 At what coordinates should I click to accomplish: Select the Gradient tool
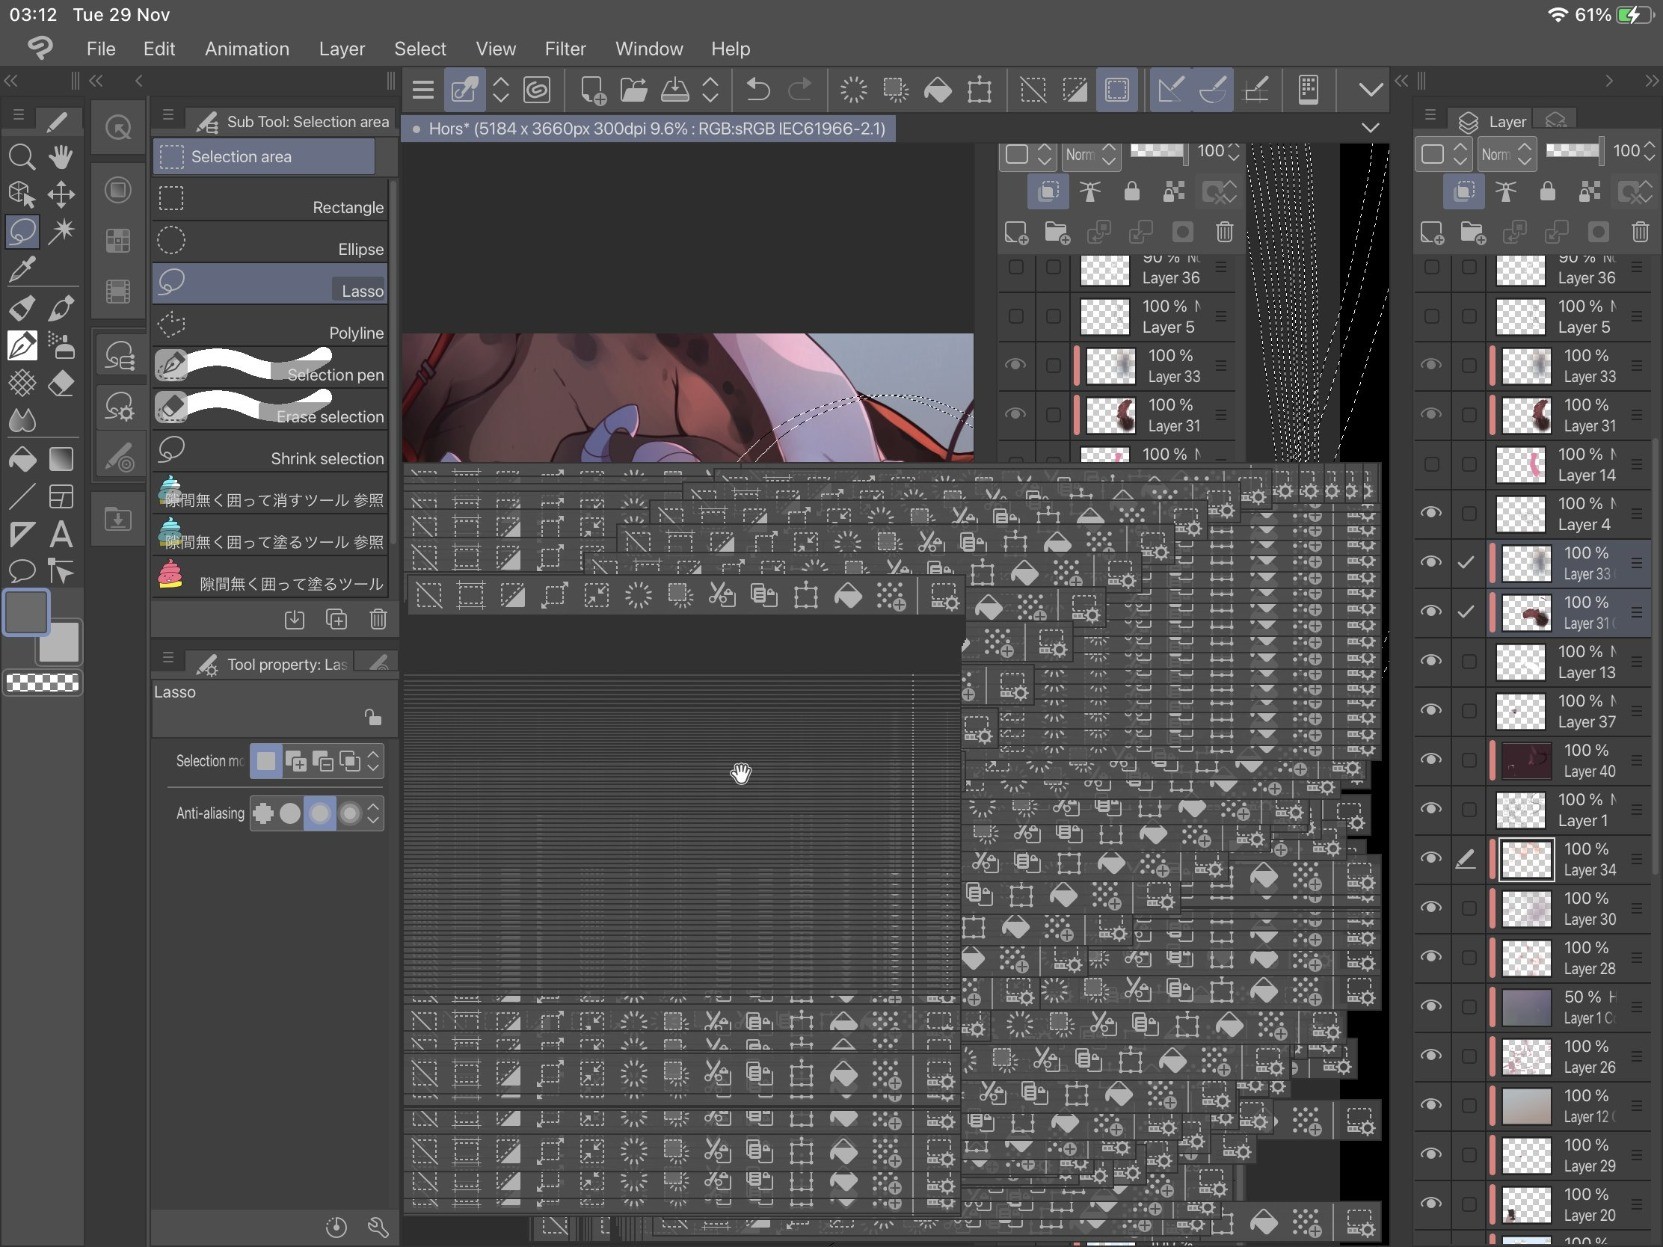click(61, 459)
